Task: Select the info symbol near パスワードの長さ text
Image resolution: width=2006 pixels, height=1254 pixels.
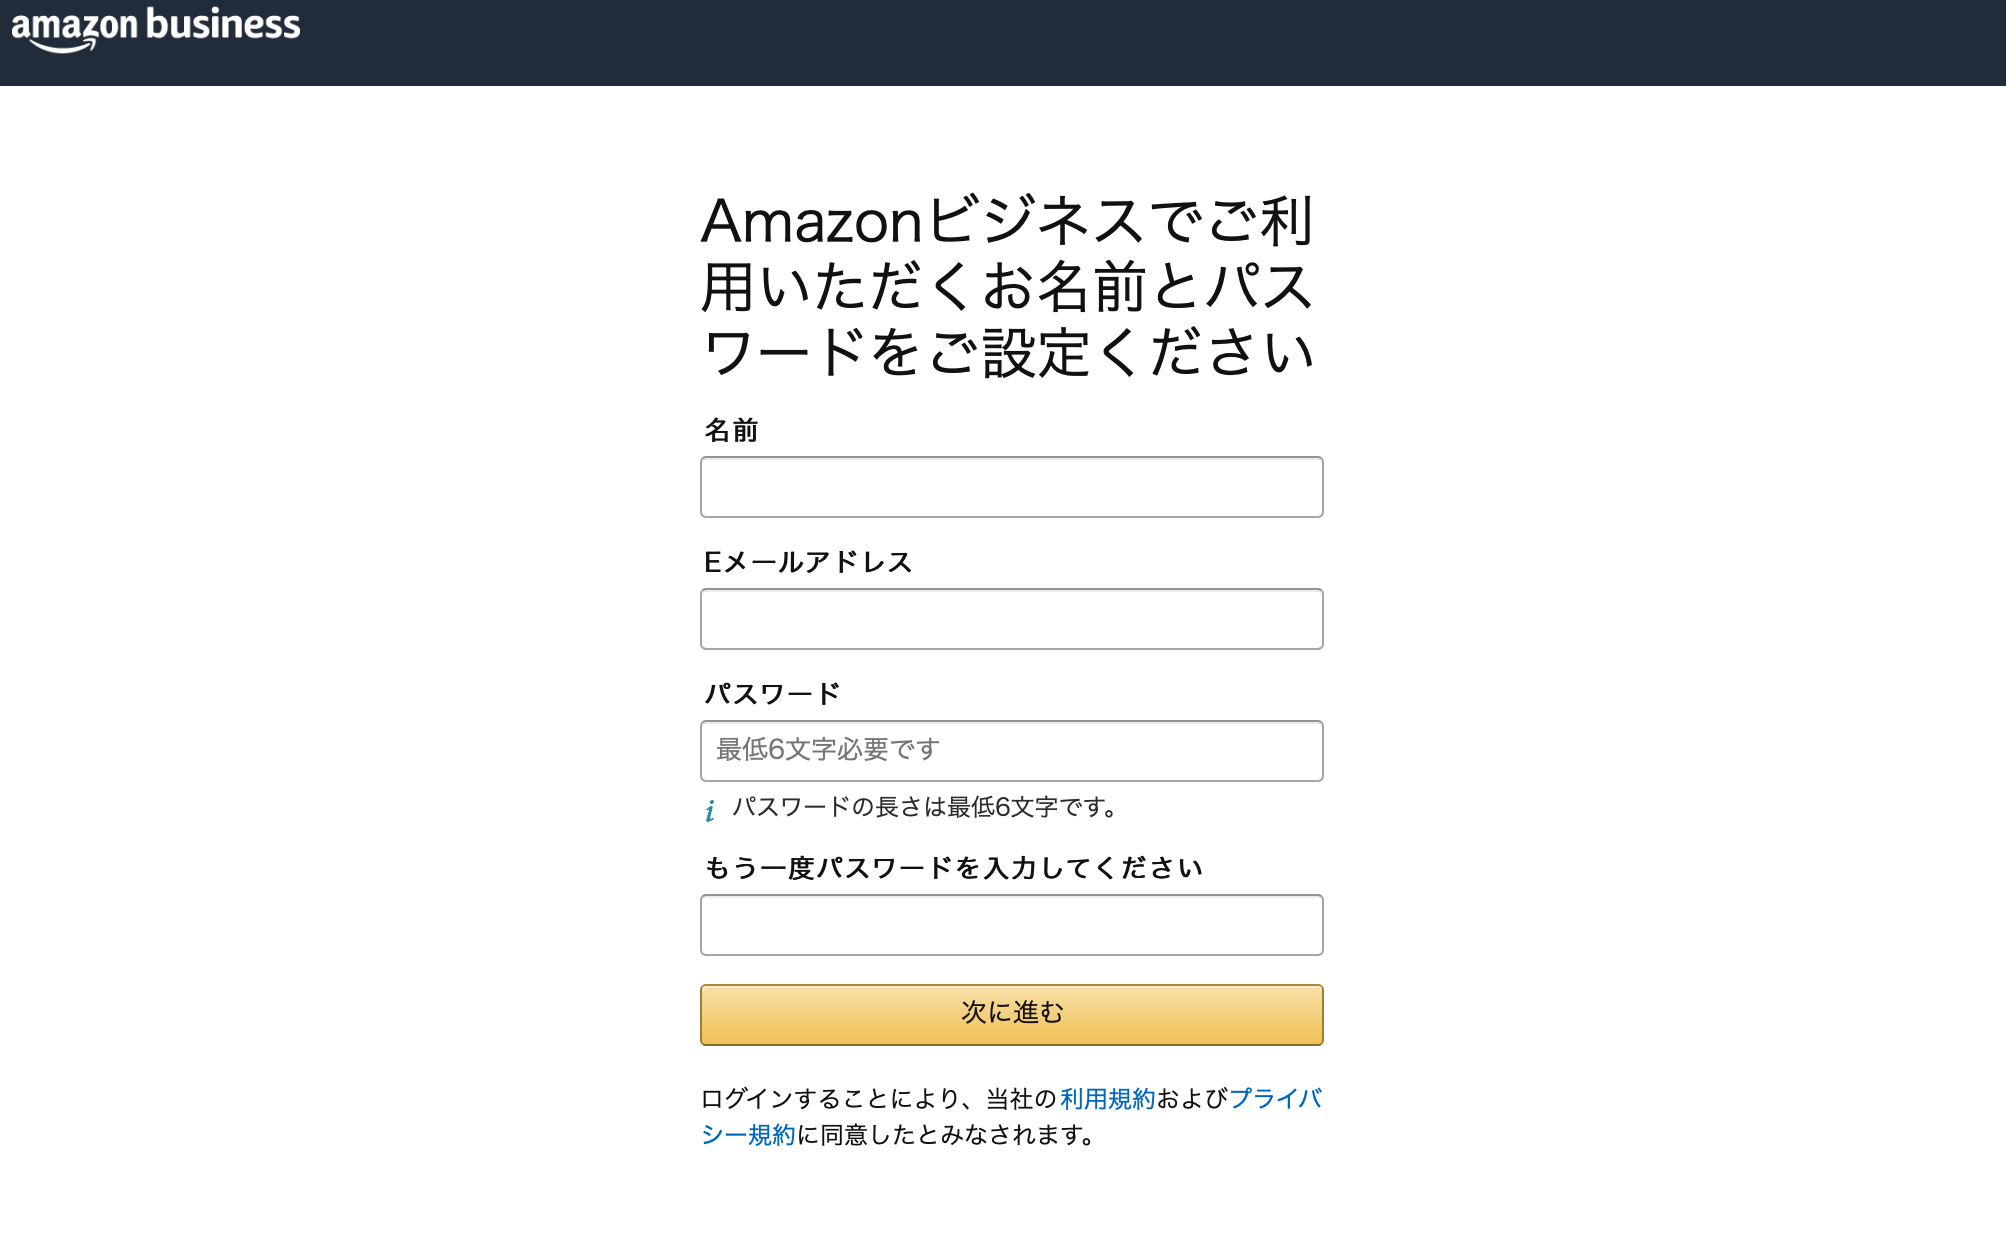Action: click(x=711, y=810)
